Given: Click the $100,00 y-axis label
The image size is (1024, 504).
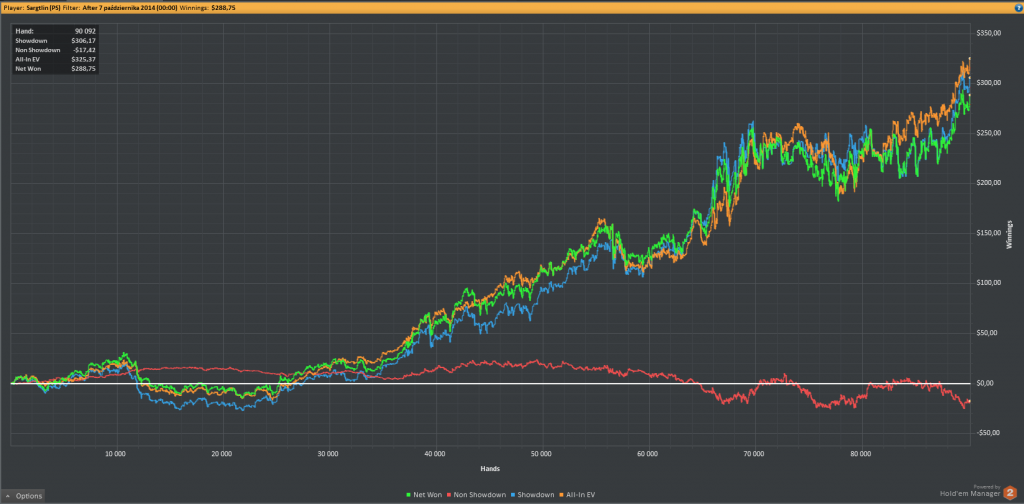Looking at the screenshot, I should [989, 283].
